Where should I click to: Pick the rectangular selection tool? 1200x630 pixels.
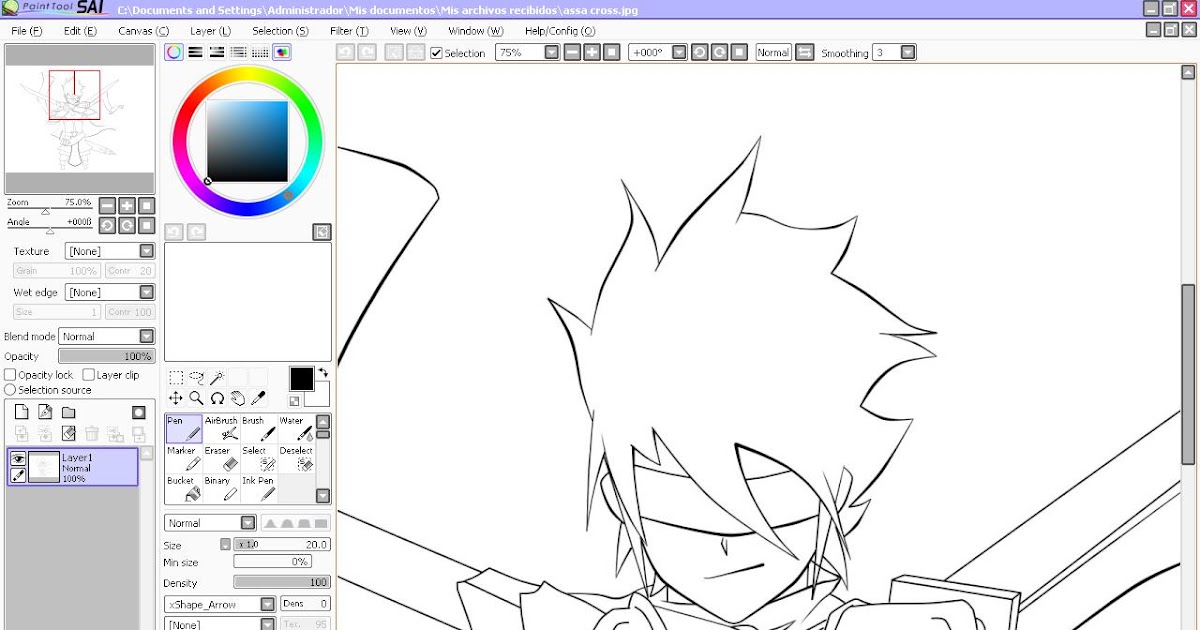176,377
